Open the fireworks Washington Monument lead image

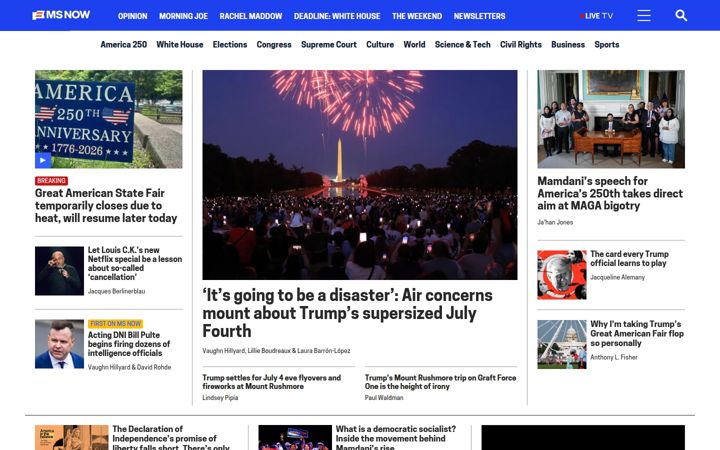[x=360, y=174]
